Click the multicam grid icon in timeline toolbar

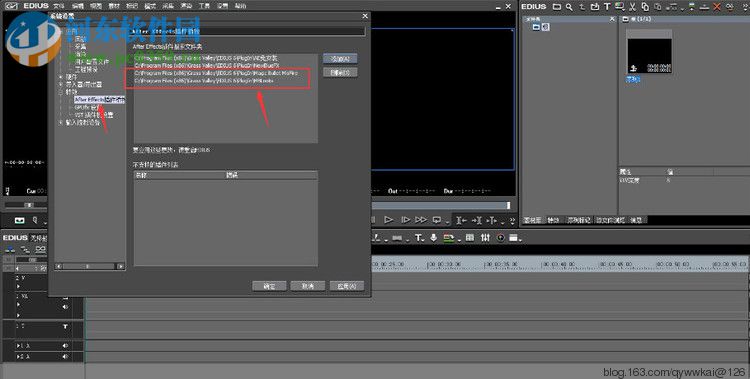tap(470, 238)
